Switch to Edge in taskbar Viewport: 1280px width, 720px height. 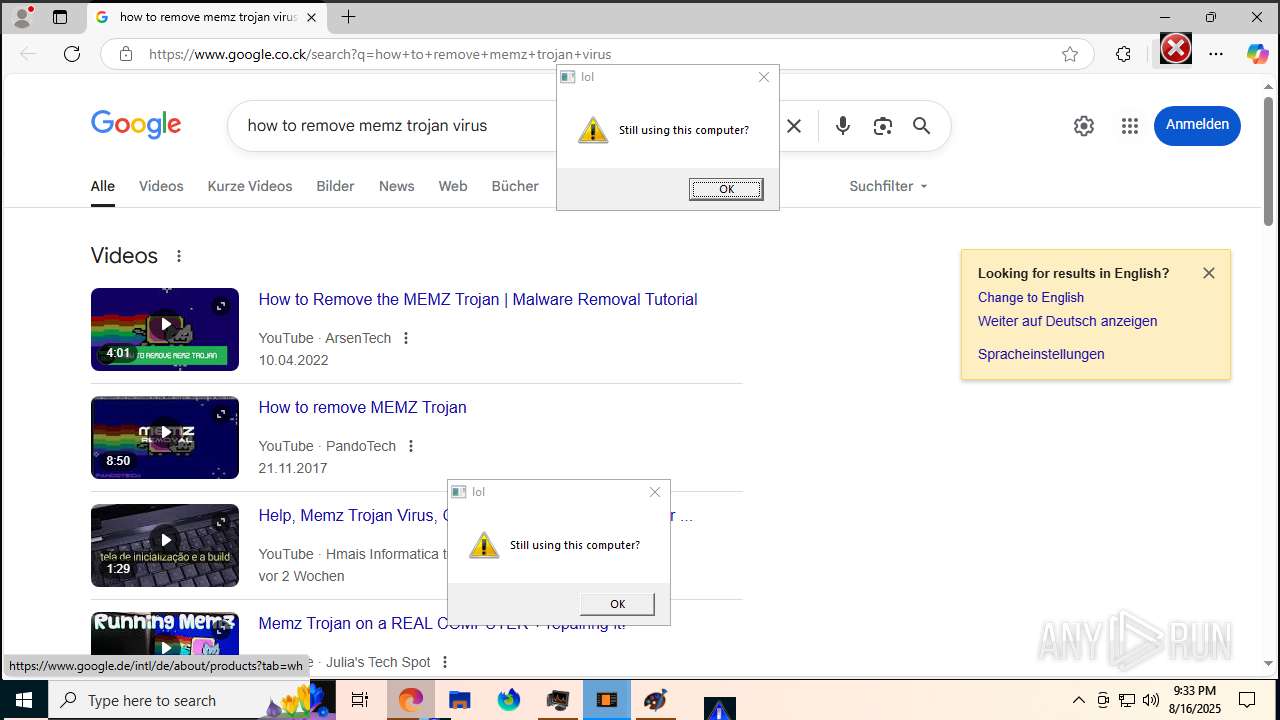[x=410, y=700]
